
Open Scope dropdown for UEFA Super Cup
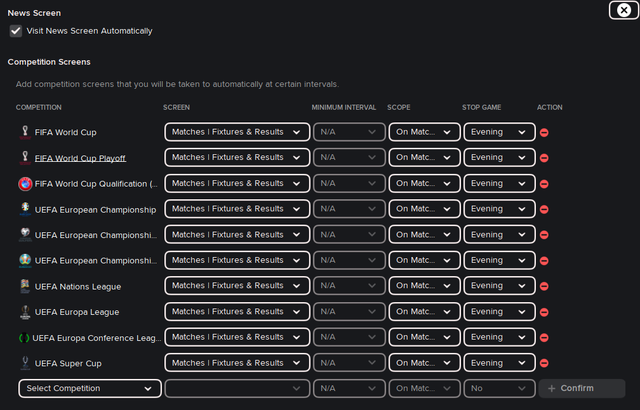(x=424, y=363)
